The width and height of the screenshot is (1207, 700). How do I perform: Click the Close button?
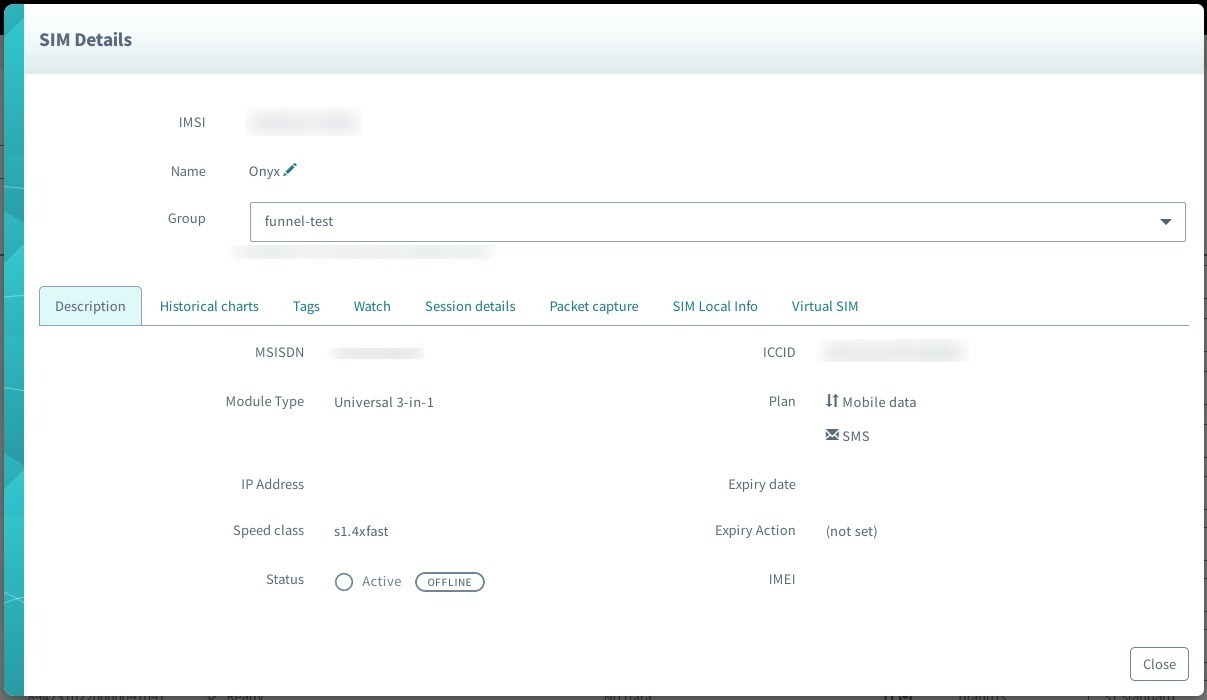pyautogui.click(x=1159, y=663)
